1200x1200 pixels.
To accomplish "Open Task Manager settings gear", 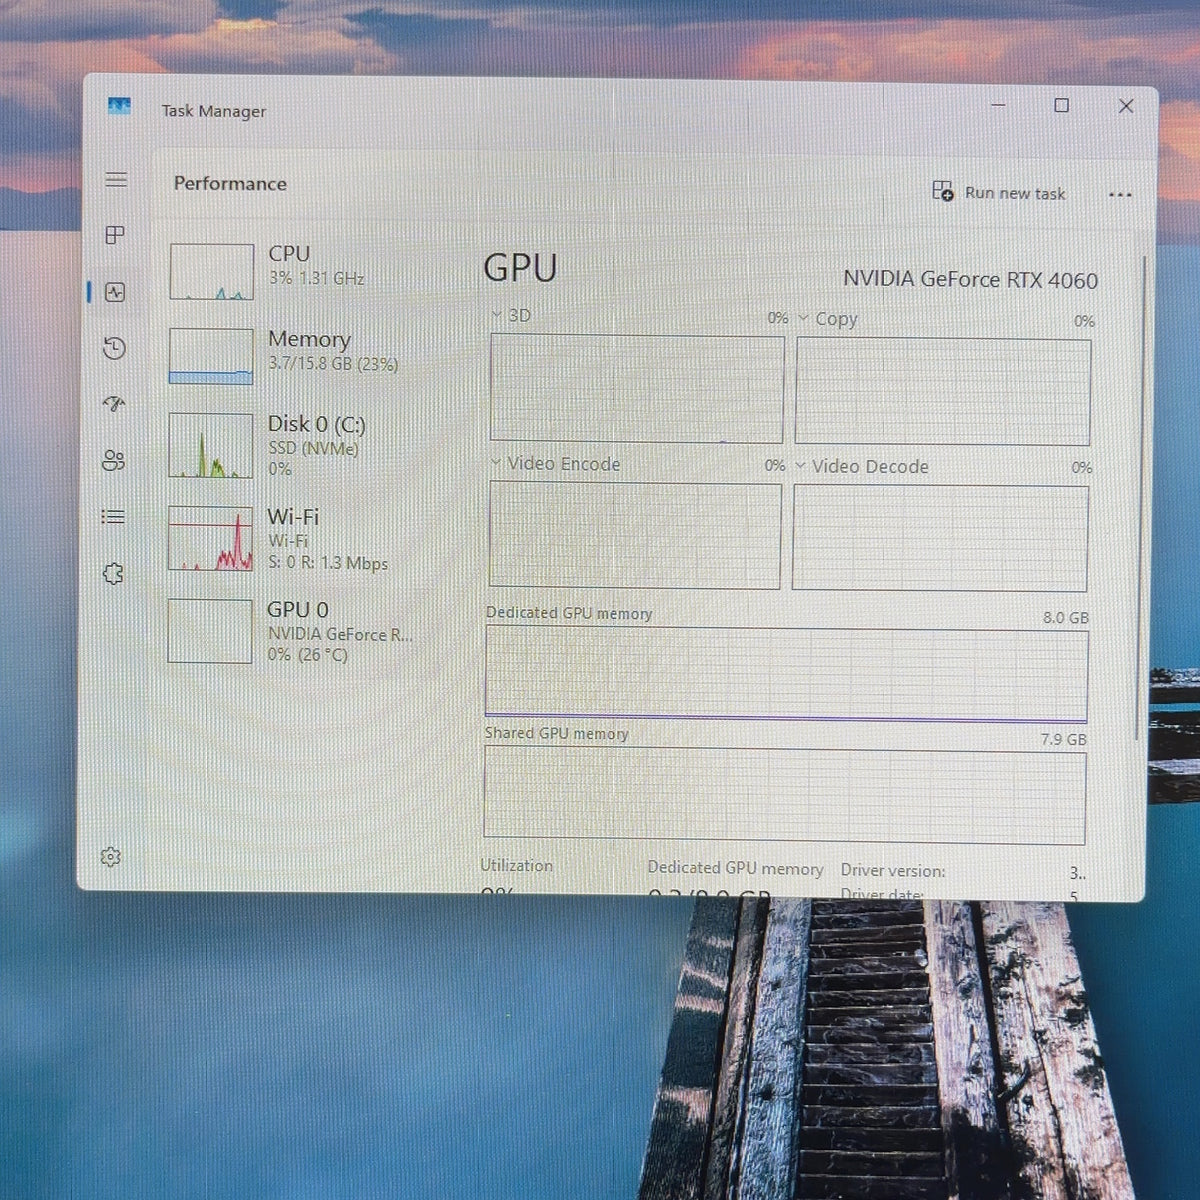I will pyautogui.click(x=111, y=857).
